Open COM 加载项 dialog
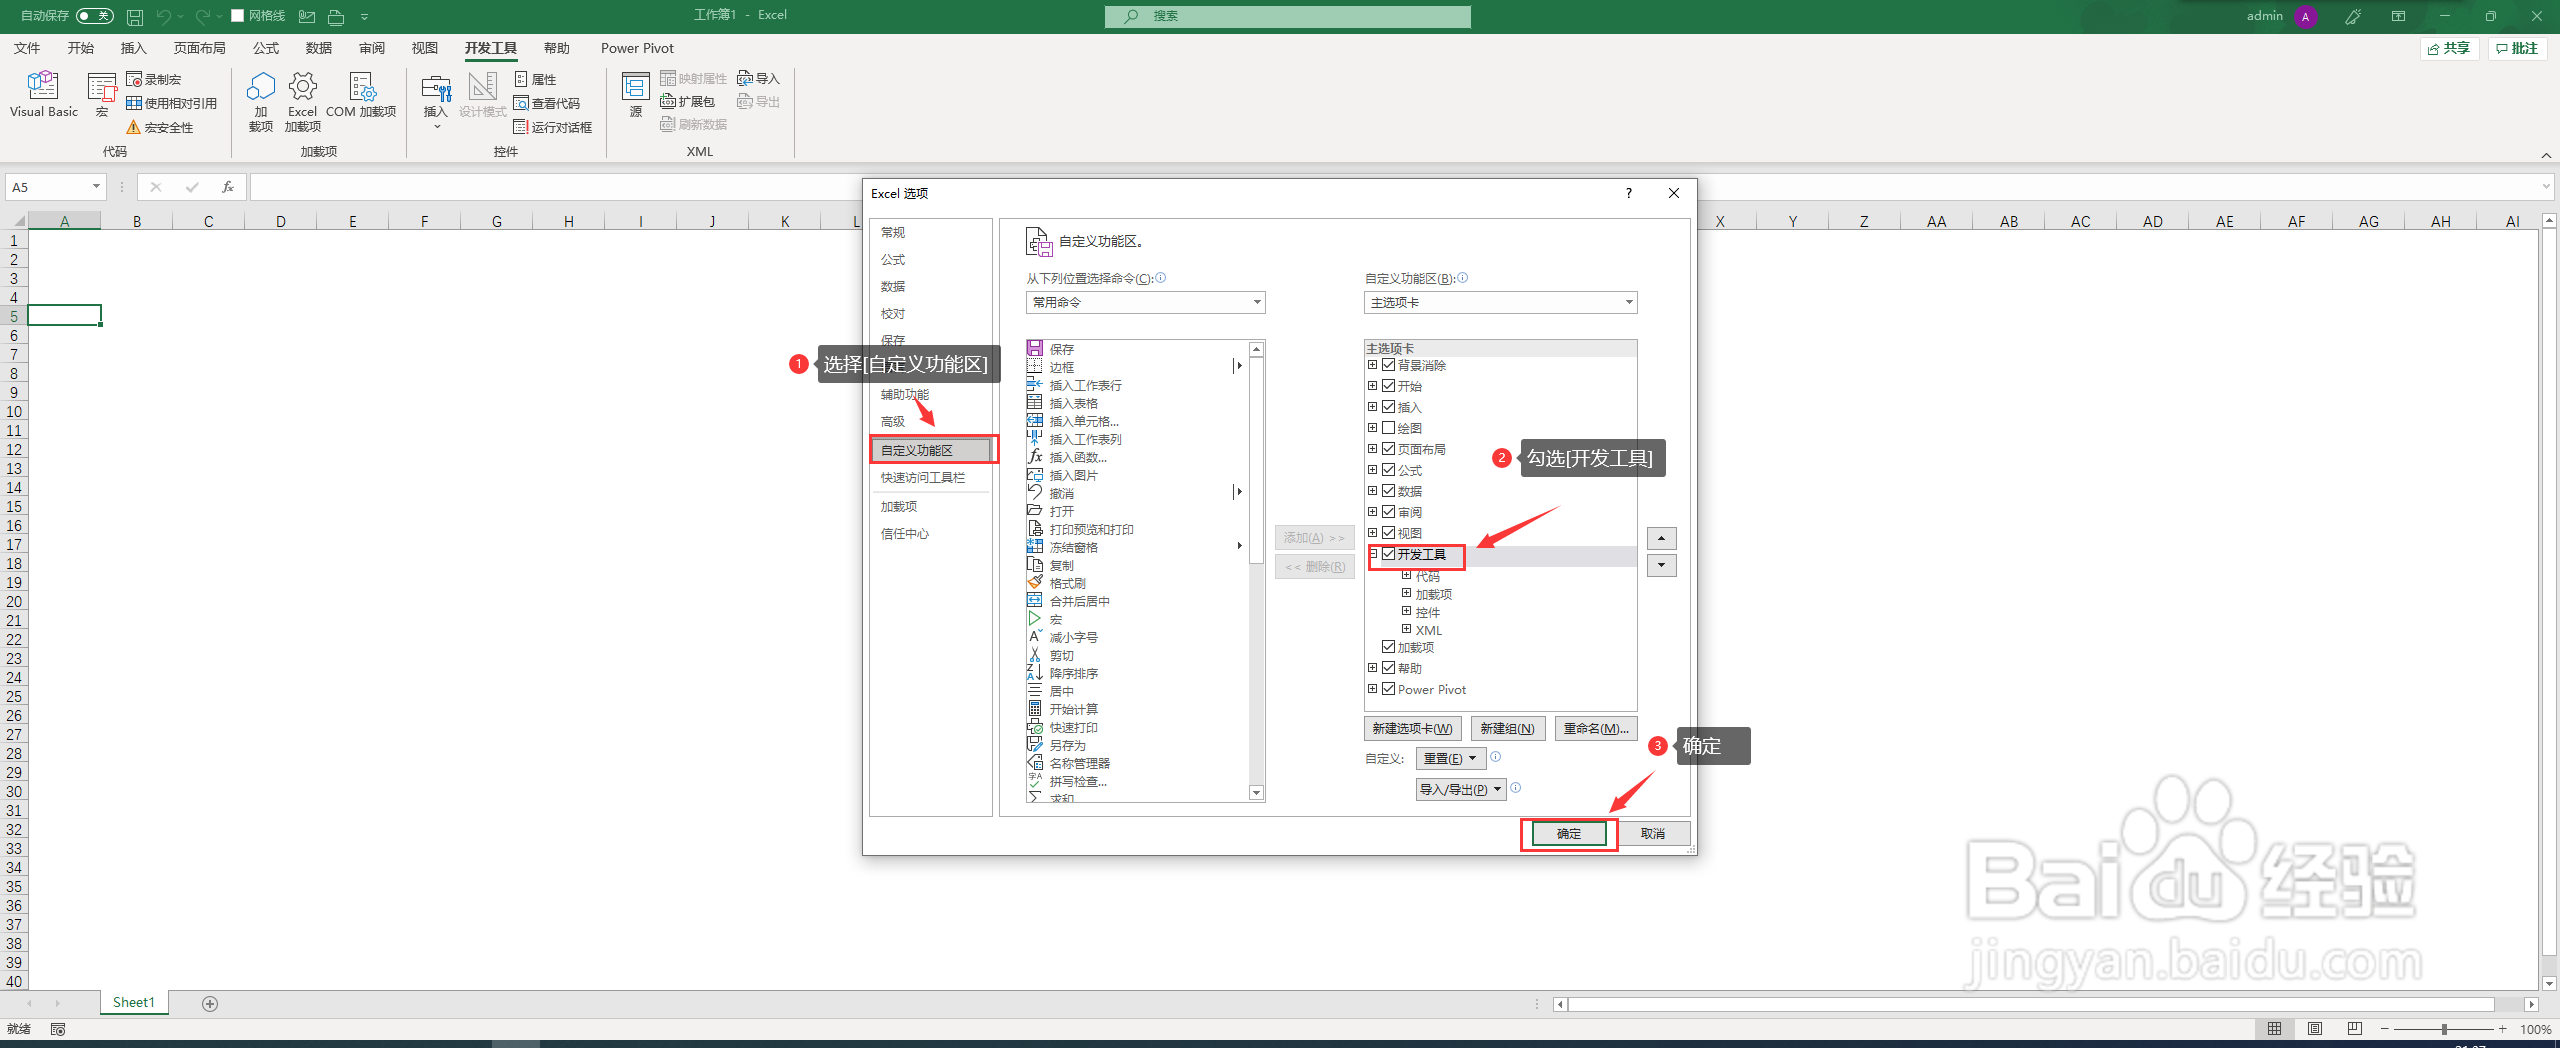This screenshot has height=1048, width=2560. [x=361, y=95]
